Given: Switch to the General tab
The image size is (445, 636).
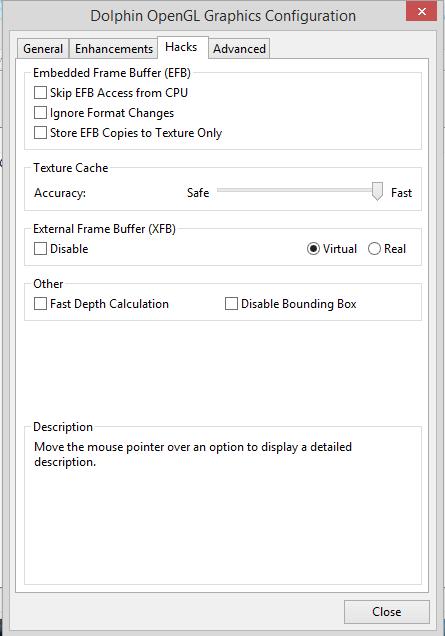Looking at the screenshot, I should click(43, 49).
